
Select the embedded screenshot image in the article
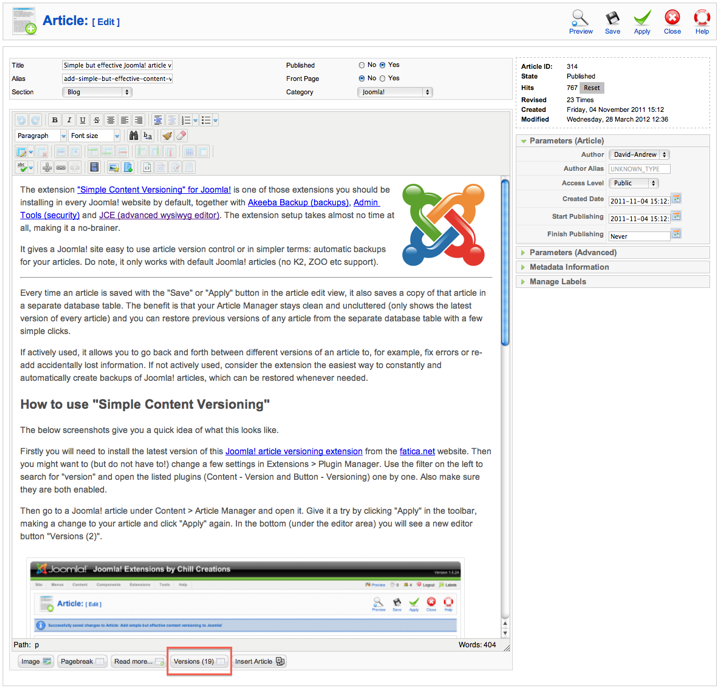[x=246, y=597]
